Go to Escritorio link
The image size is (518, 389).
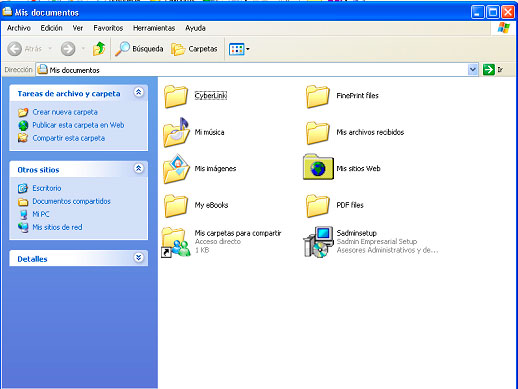[x=47, y=188]
